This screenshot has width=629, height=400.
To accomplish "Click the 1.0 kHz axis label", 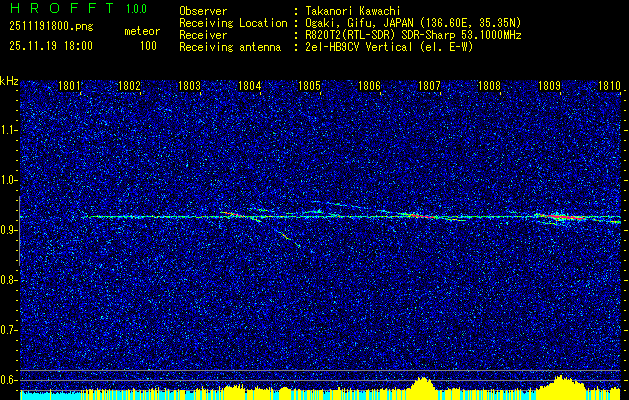I will pos(8,180).
